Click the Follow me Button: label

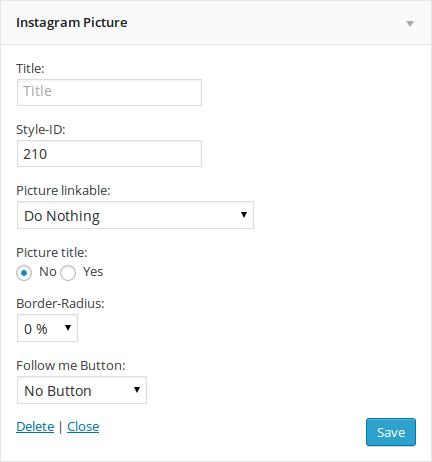71,366
